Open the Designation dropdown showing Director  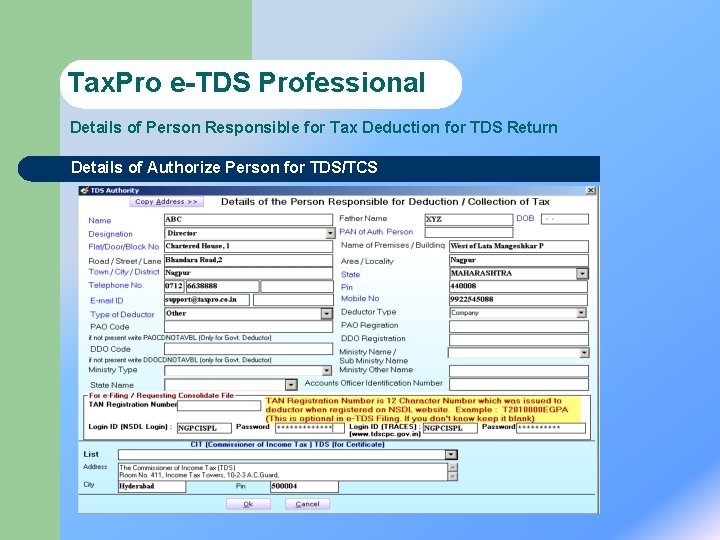coord(330,233)
